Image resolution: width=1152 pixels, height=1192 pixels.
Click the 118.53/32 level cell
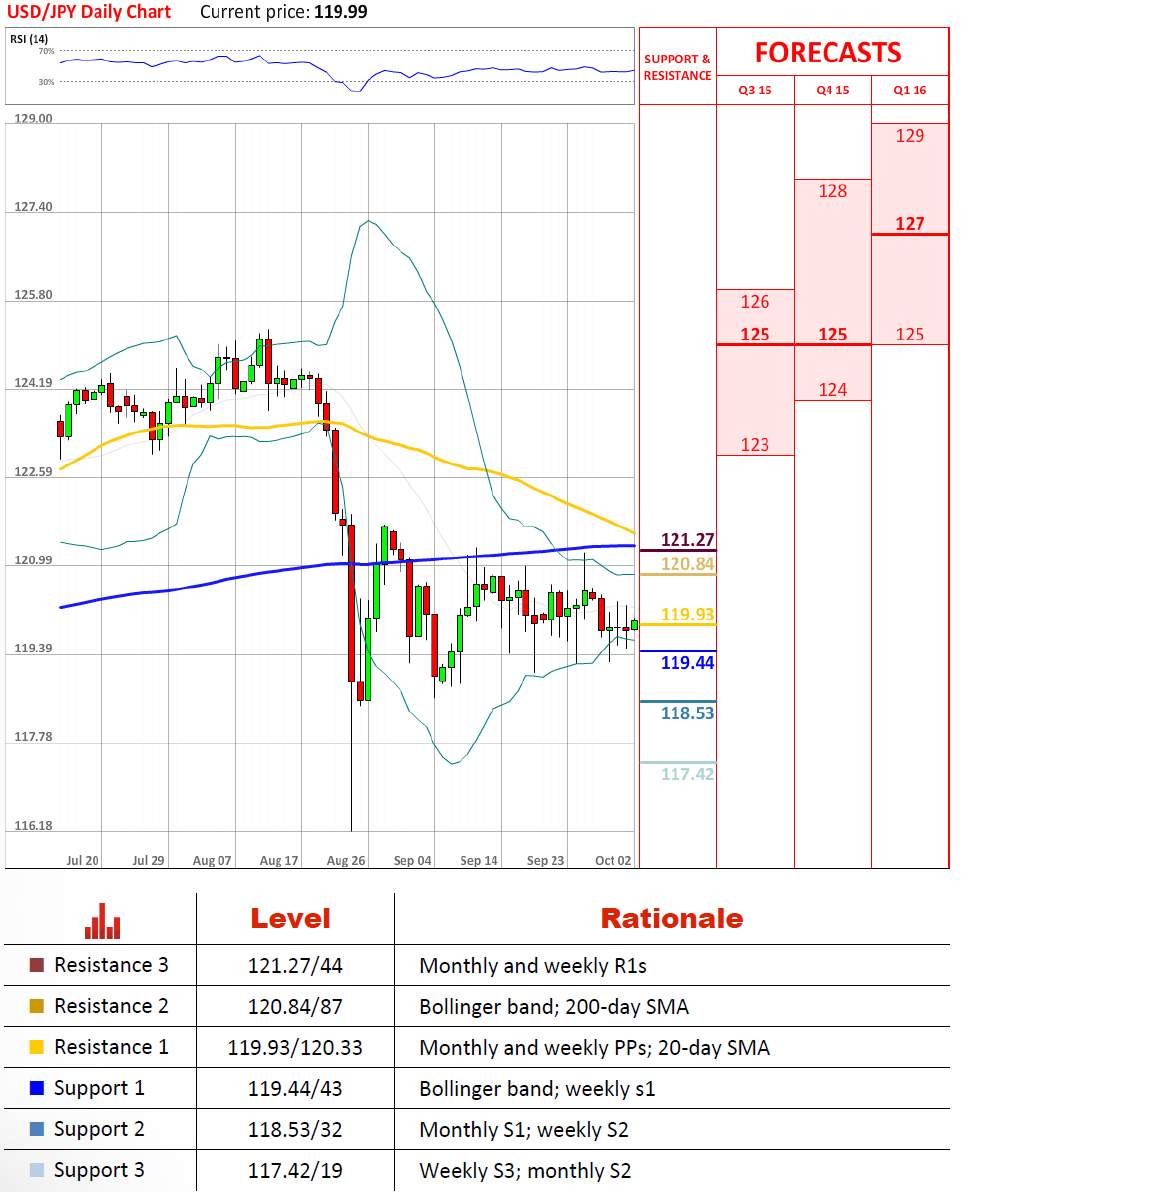click(295, 1130)
